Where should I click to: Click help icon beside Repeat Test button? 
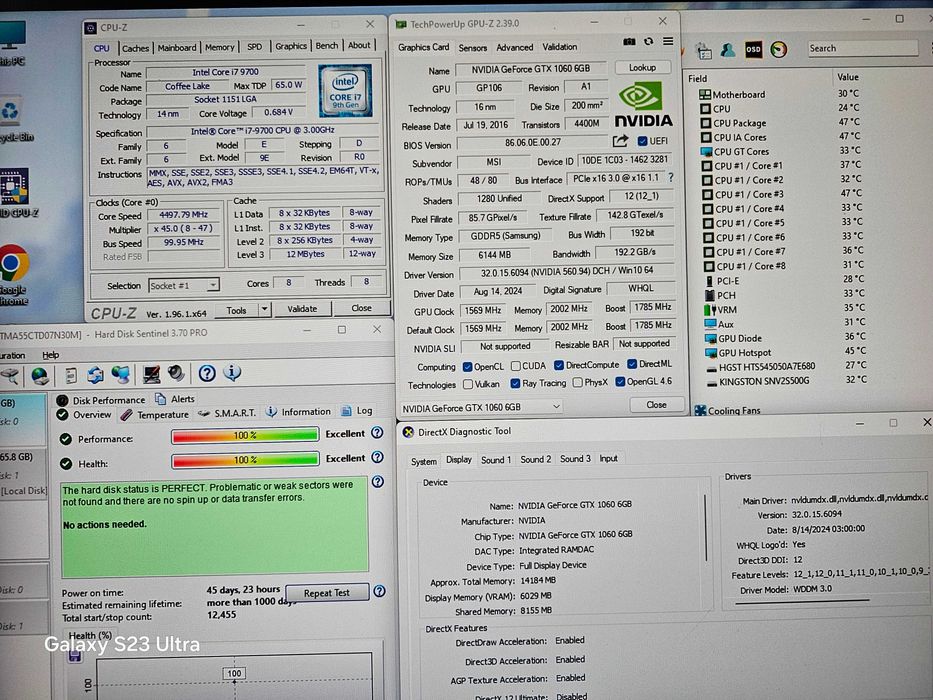[380, 591]
